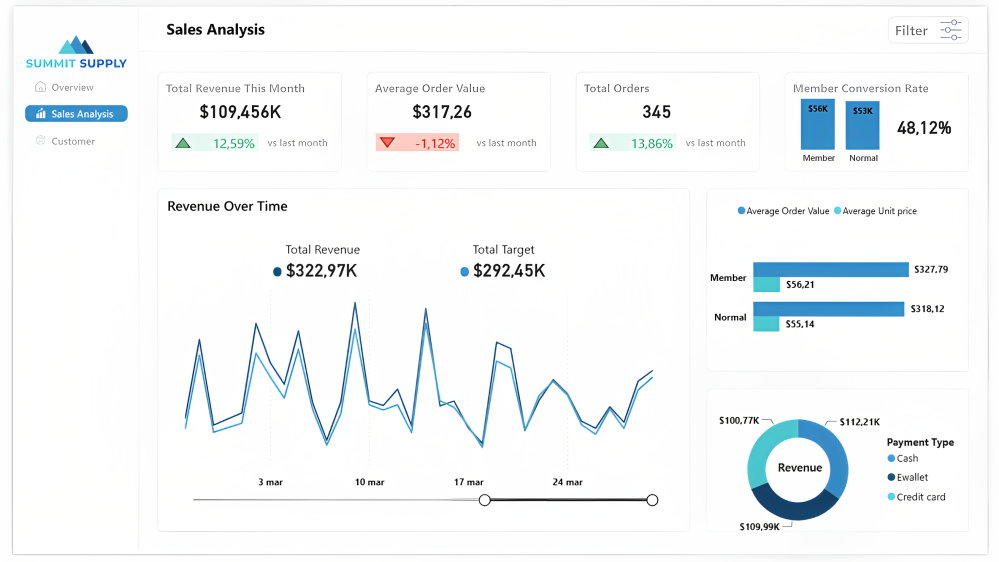Click the Summit Supply mountain logo
Viewport: 999px width, 562px height.
pyautogui.click(x=76, y=45)
